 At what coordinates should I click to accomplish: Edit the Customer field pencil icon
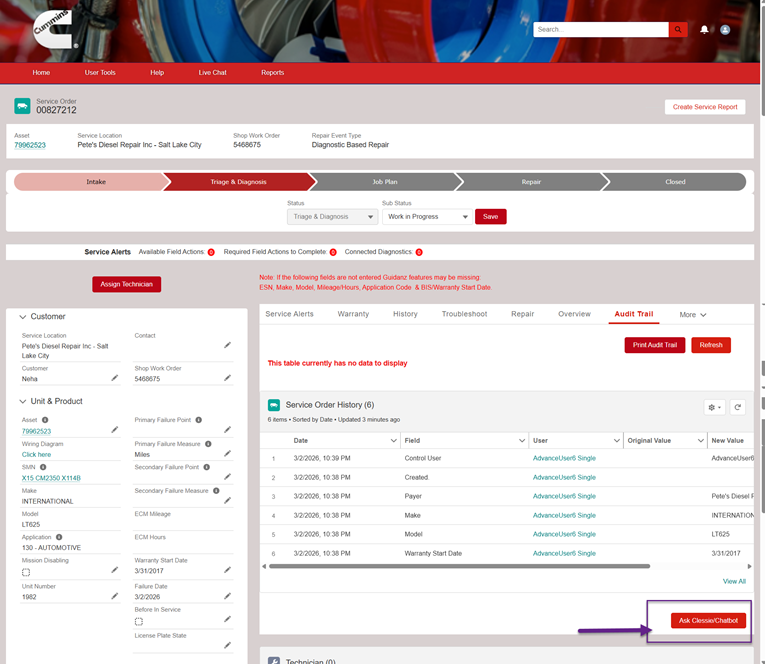tap(114, 378)
